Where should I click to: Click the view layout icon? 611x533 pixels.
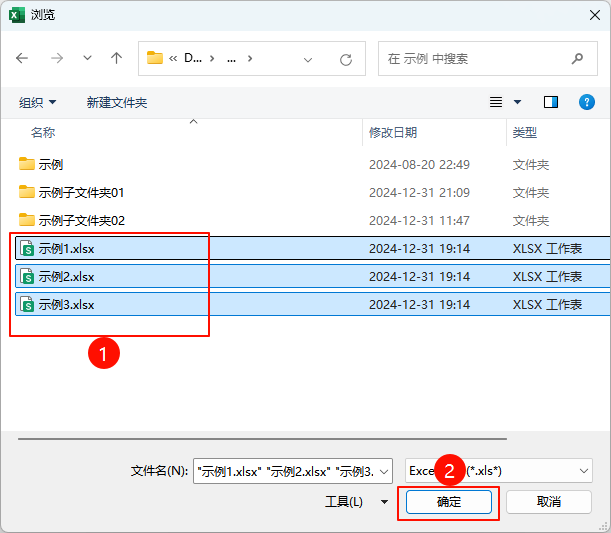(496, 102)
